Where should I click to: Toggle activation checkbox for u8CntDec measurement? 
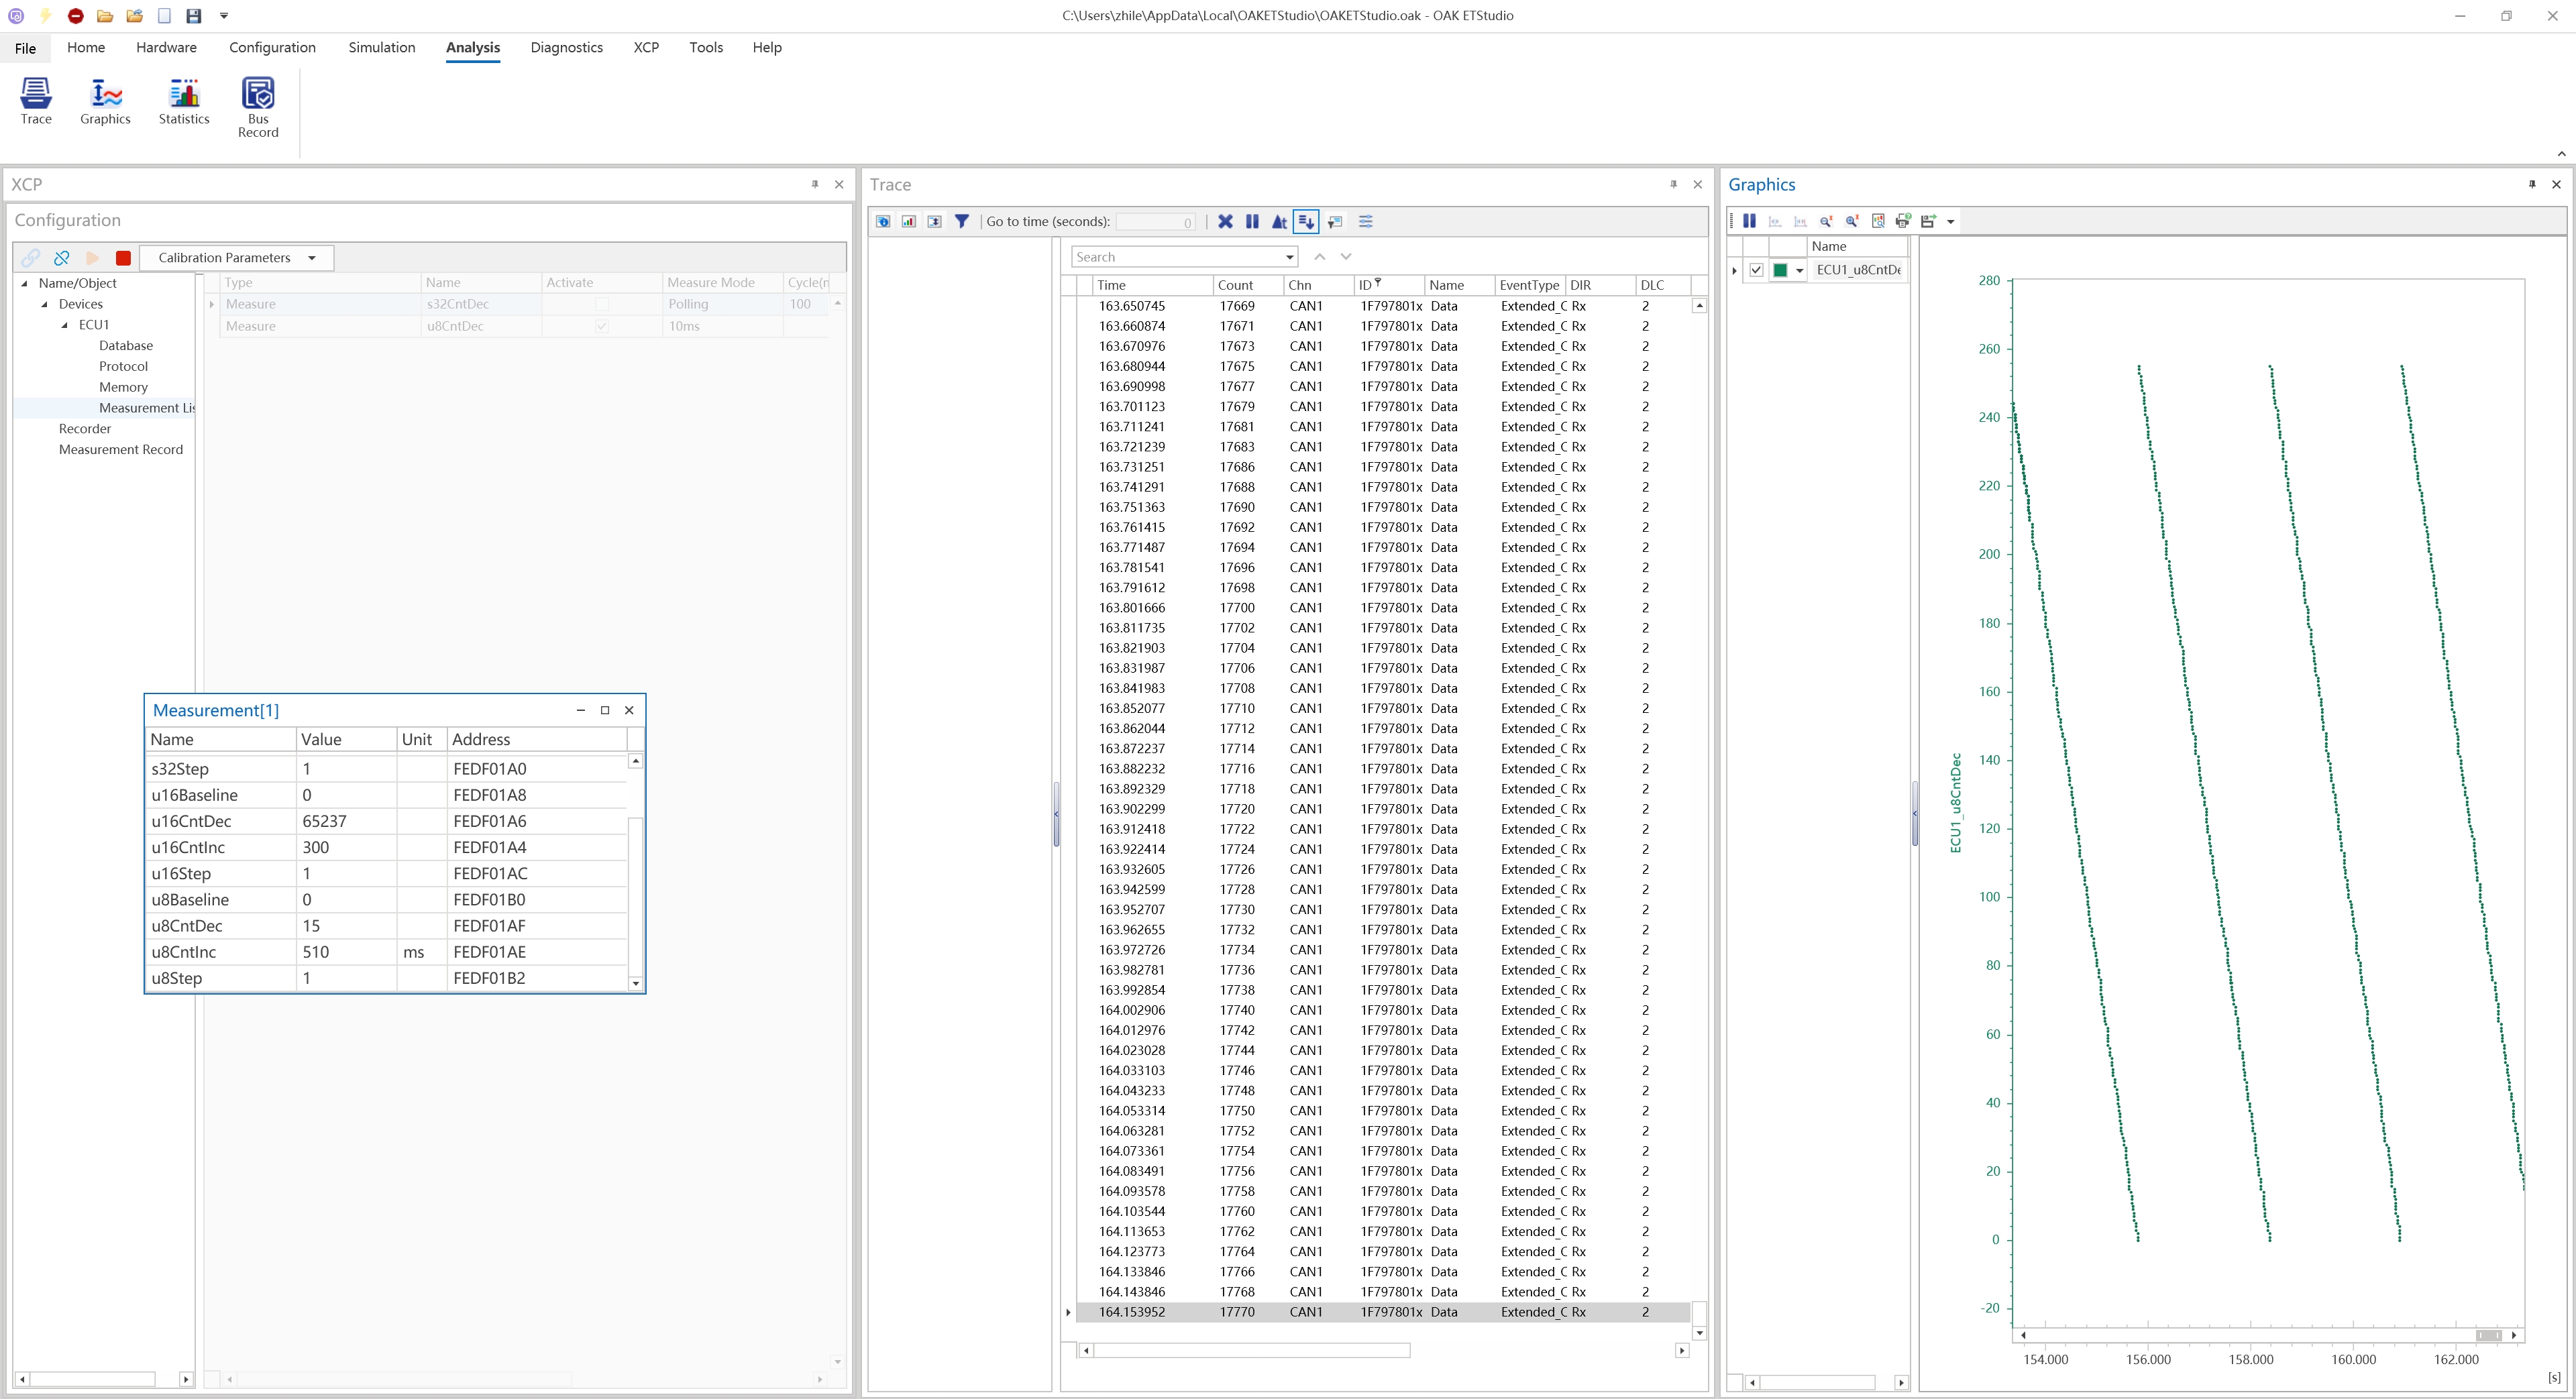click(601, 326)
